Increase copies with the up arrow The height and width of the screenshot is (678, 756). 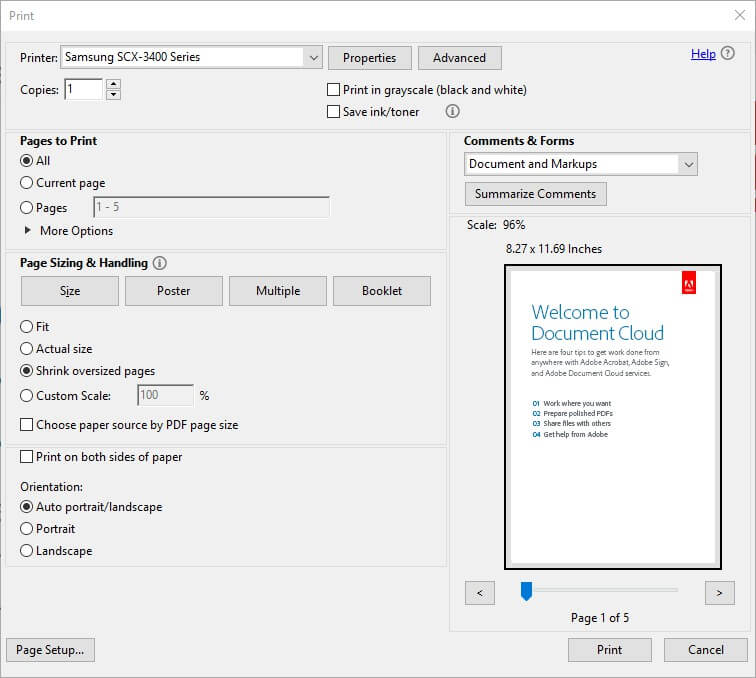pos(113,83)
